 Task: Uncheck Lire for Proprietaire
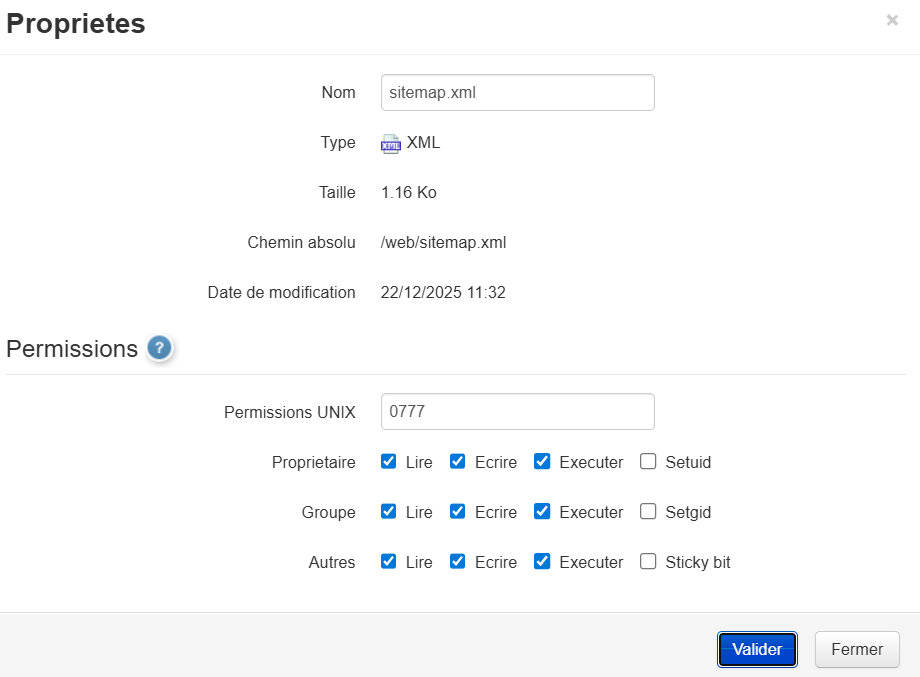389,462
